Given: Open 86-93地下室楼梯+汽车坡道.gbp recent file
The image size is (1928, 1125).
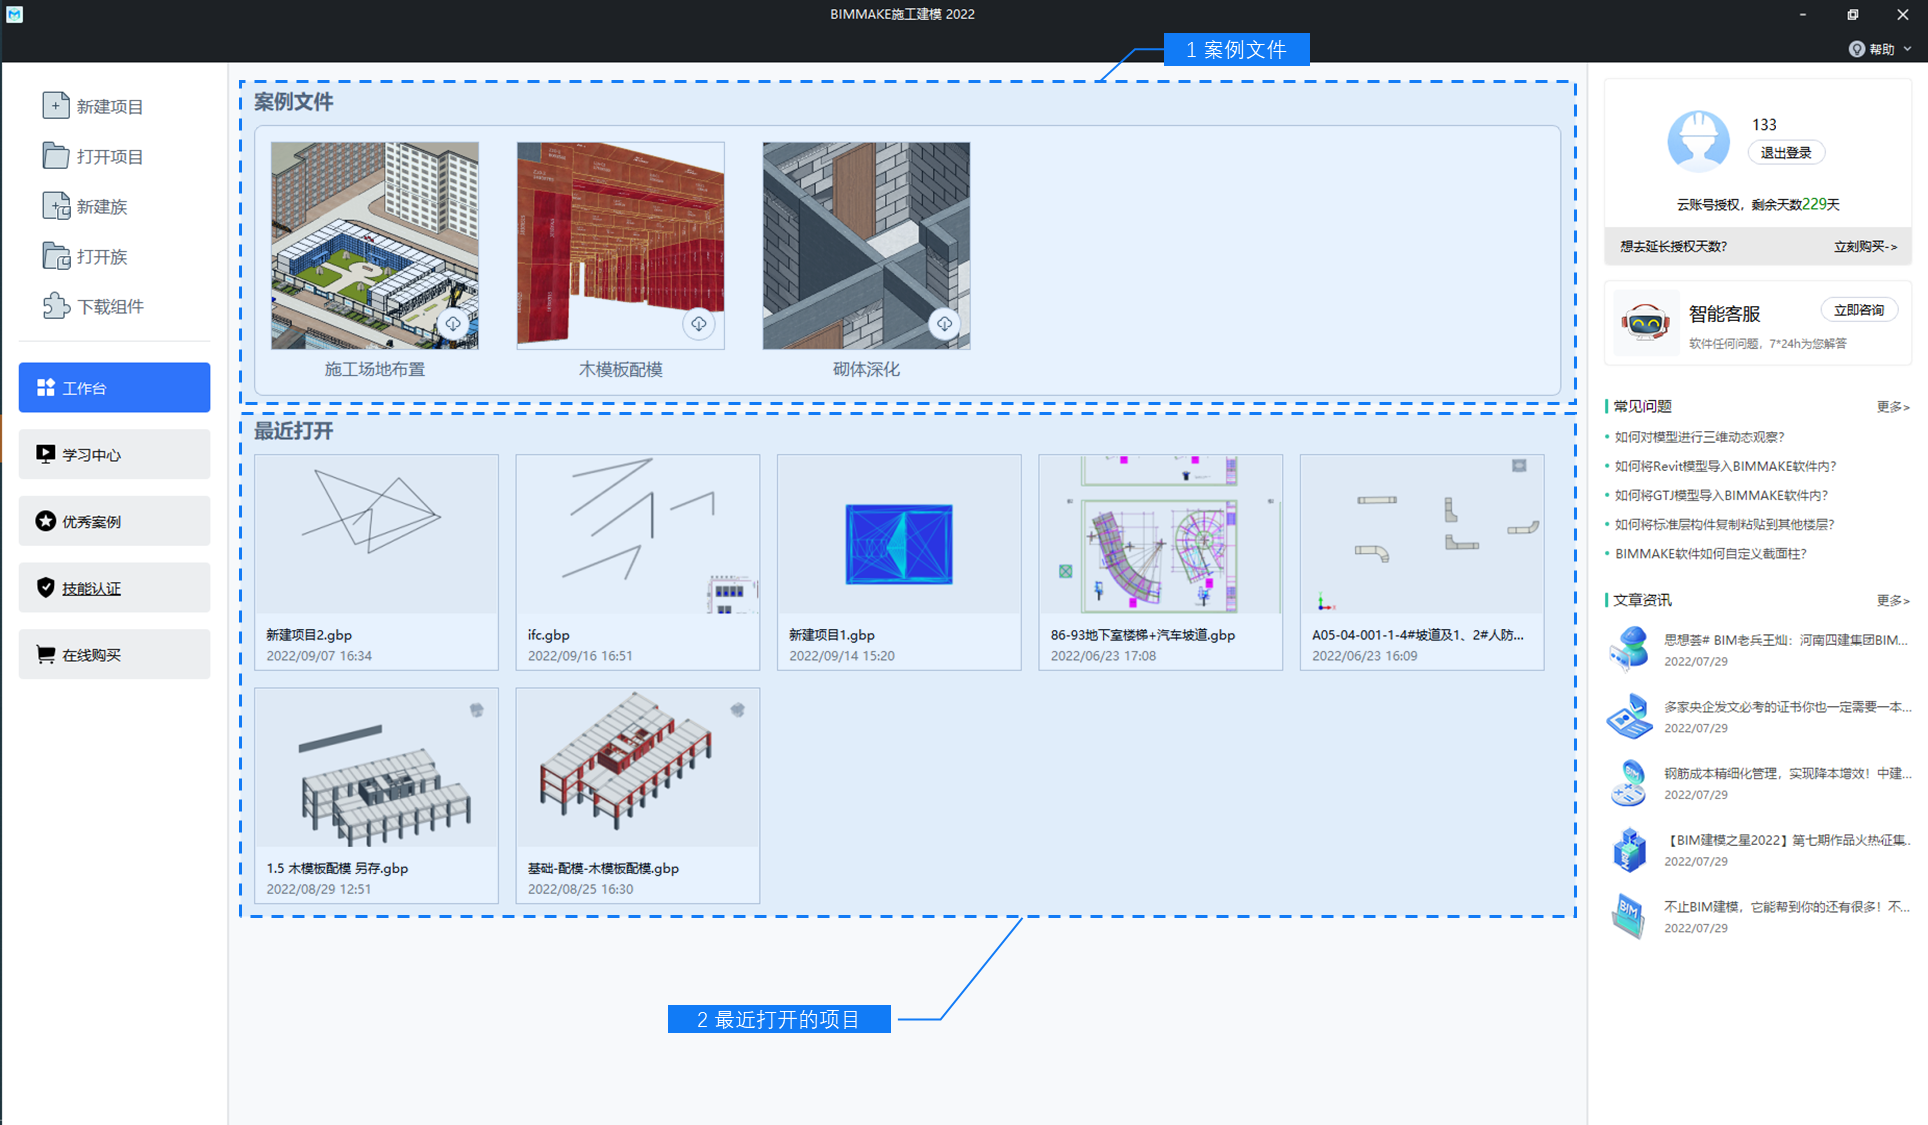Looking at the screenshot, I should pos(1160,562).
